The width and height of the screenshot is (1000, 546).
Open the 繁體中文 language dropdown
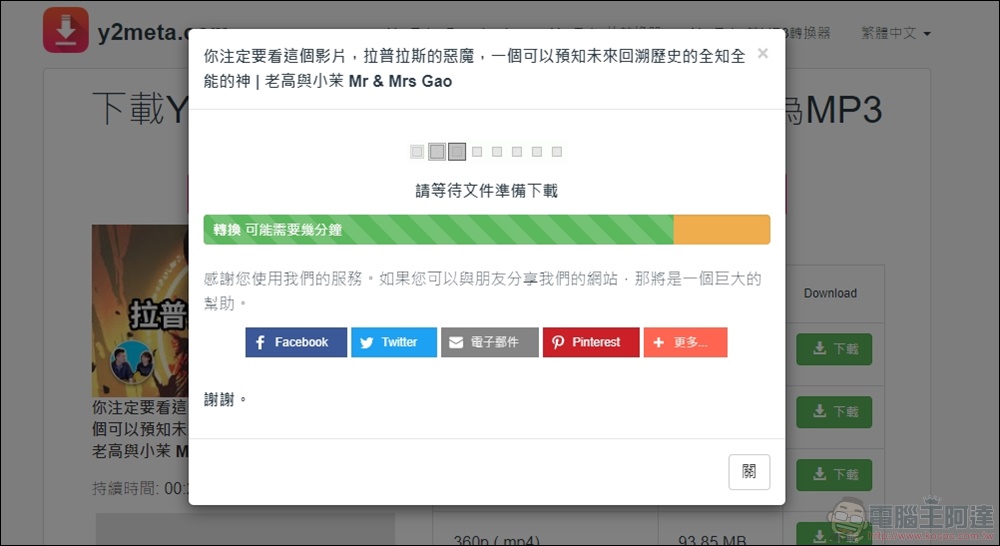(x=895, y=33)
